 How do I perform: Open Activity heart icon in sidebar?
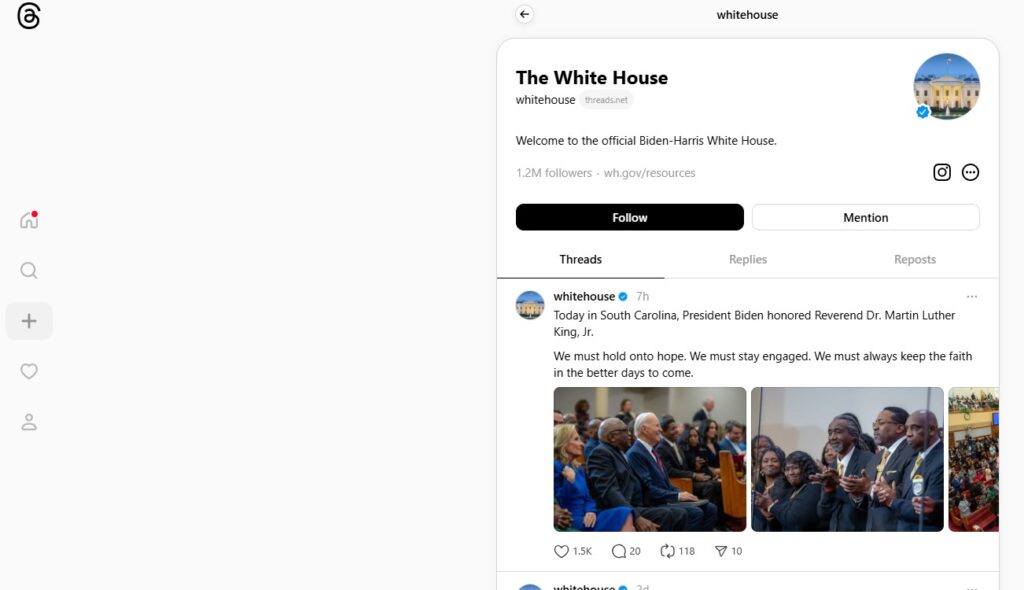29,371
